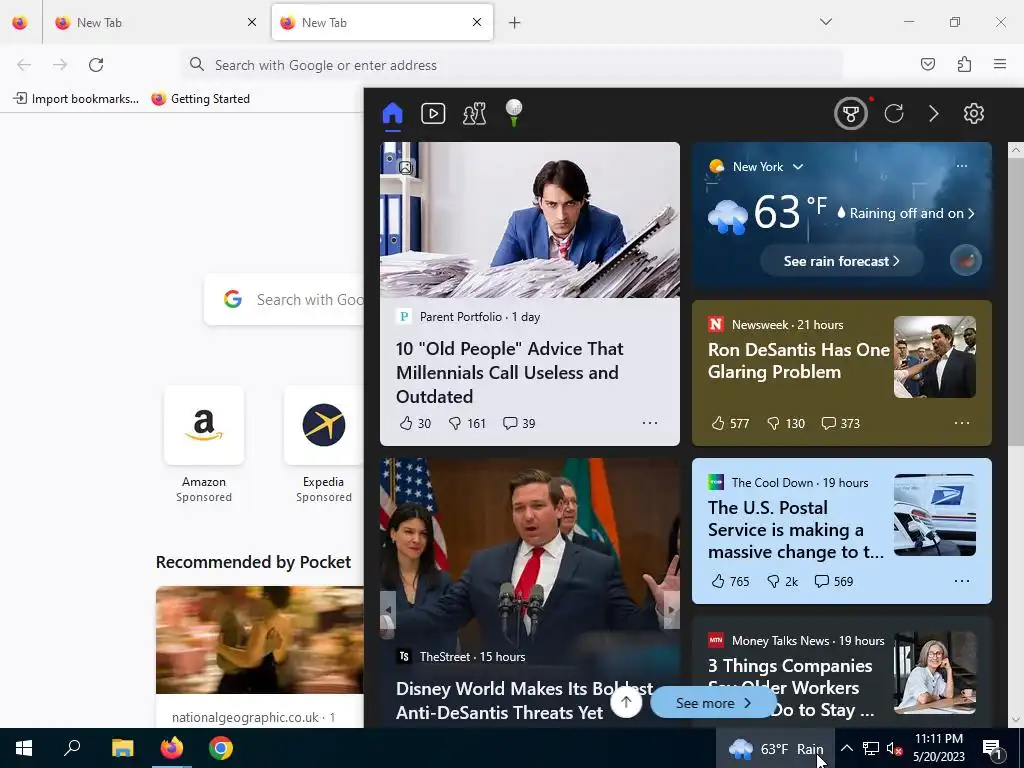The width and height of the screenshot is (1024, 768).
Task: Close the first New Tab
Action: pyautogui.click(x=252, y=22)
